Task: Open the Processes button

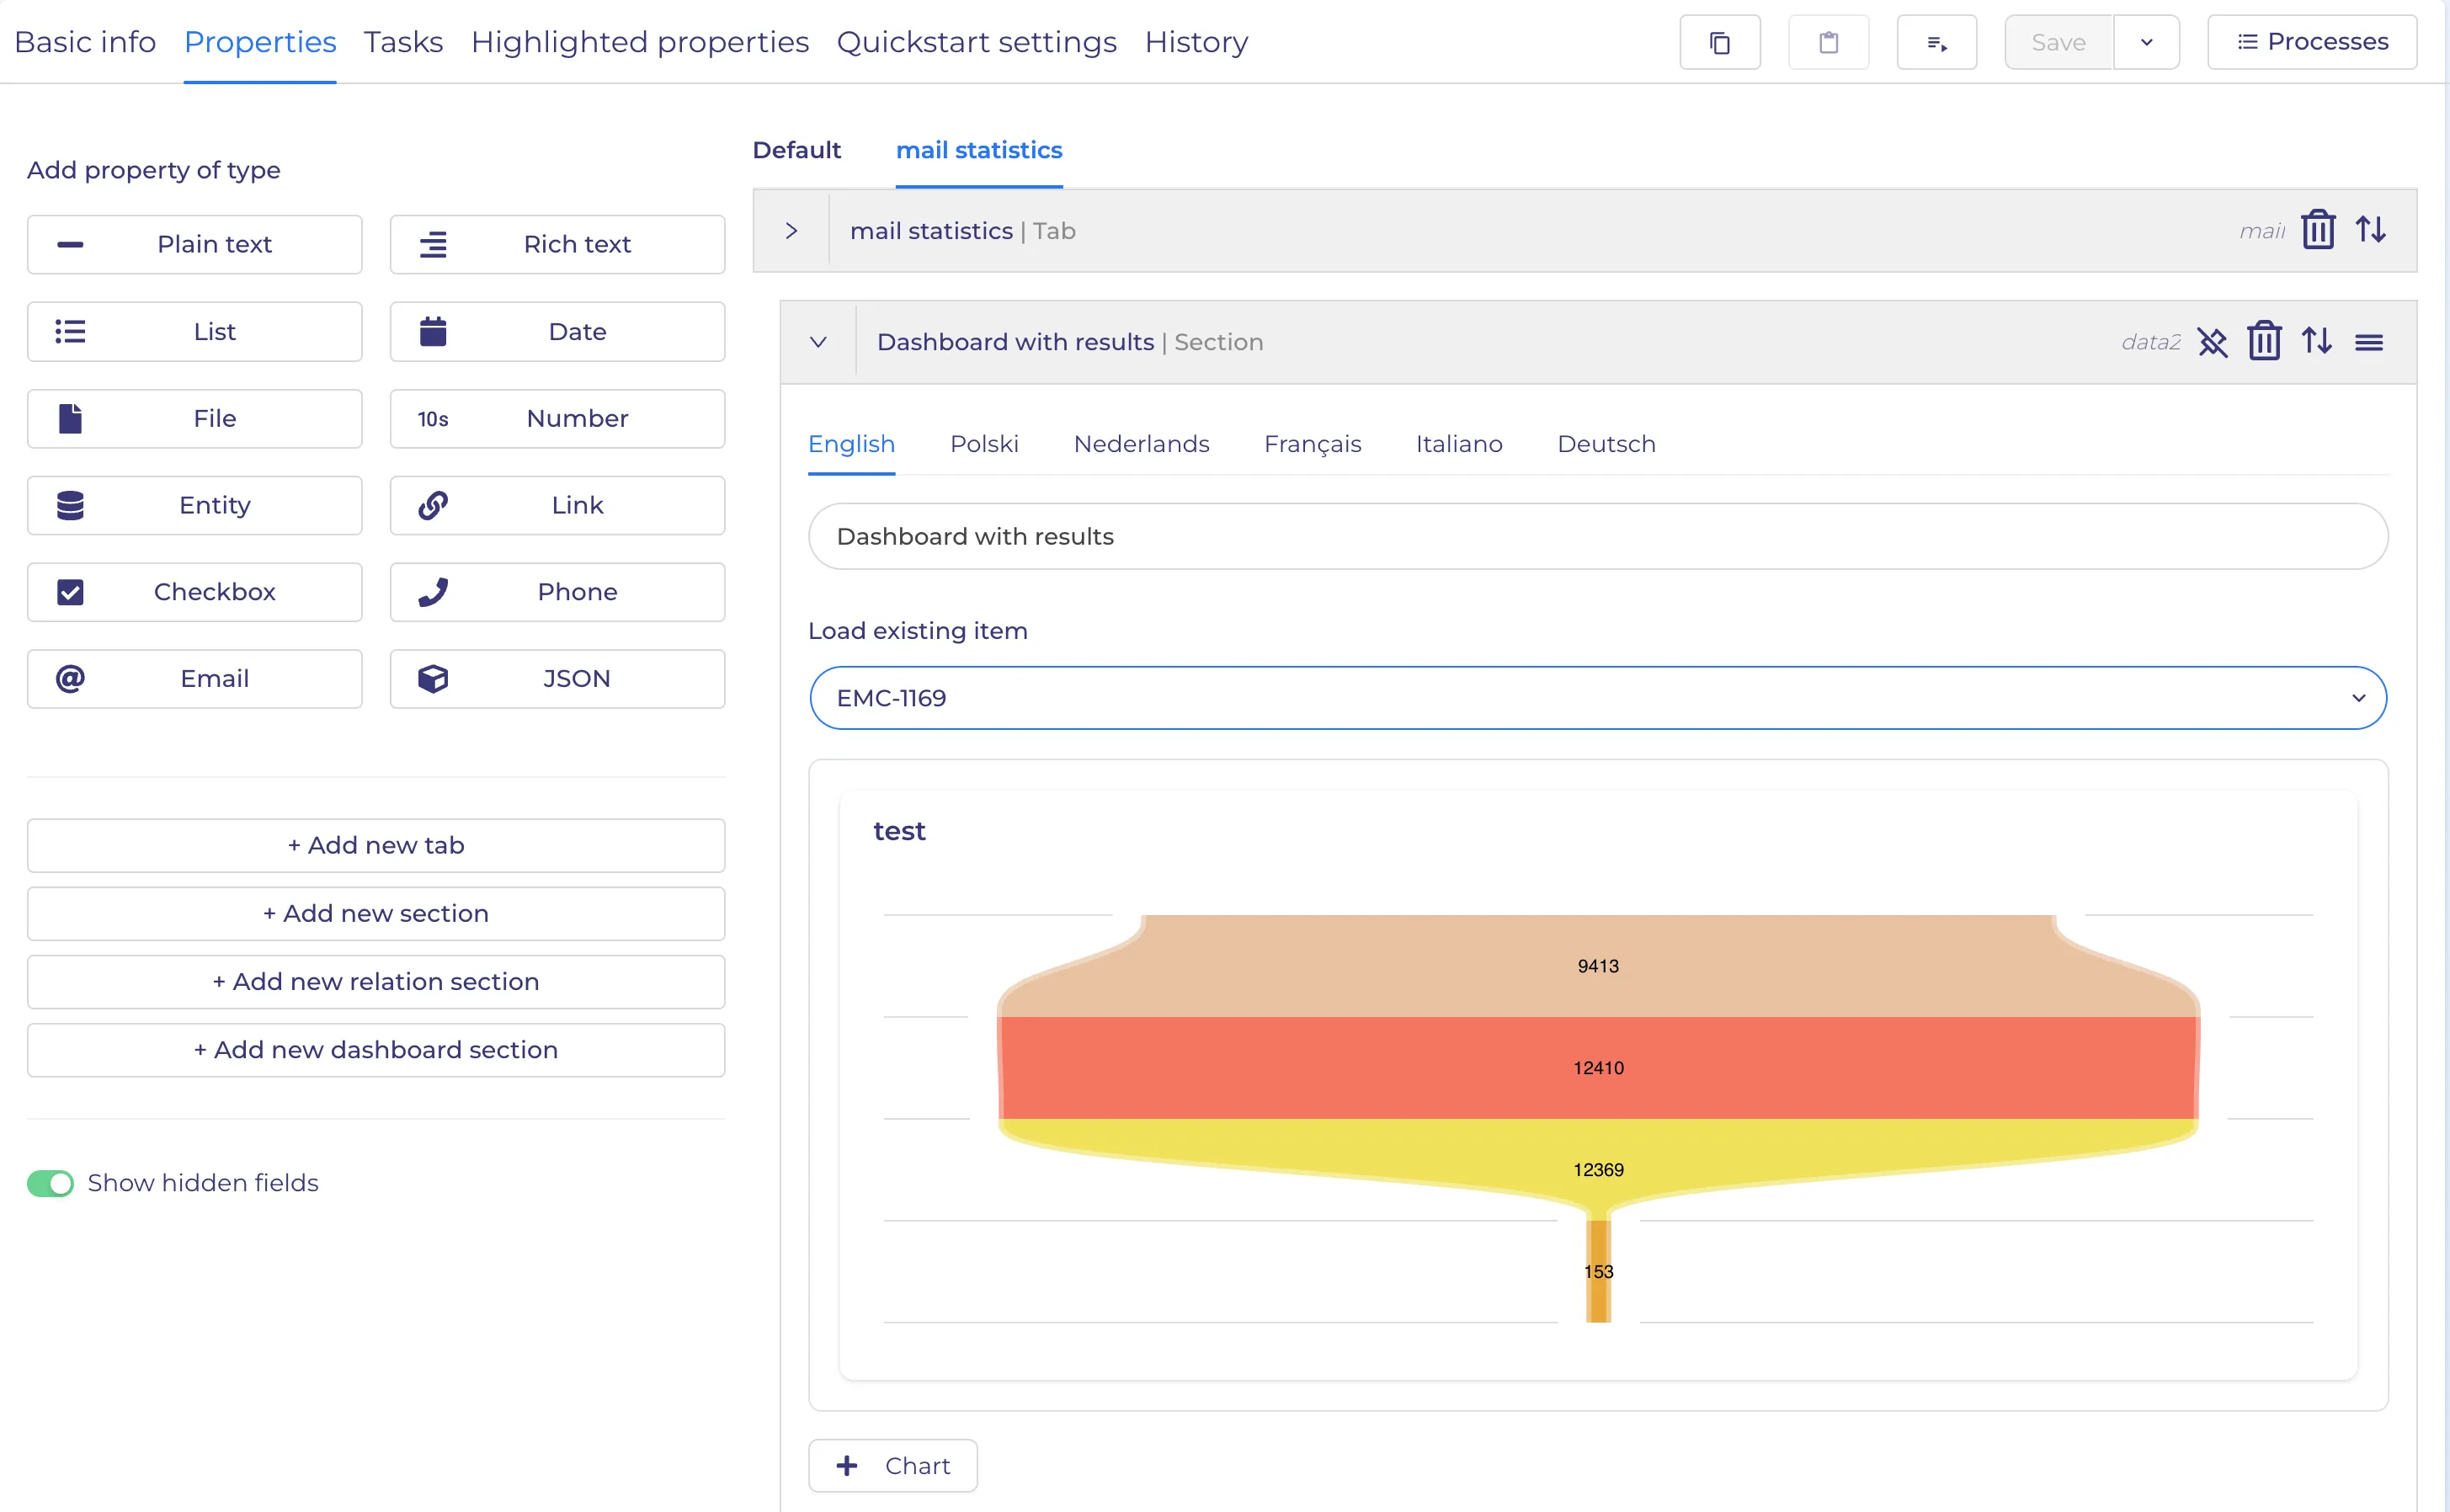Action: tap(2312, 42)
